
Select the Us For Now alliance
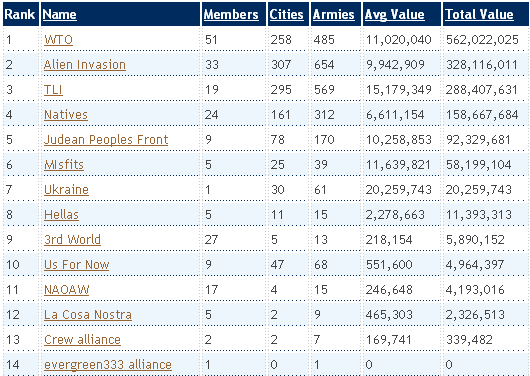77,265
